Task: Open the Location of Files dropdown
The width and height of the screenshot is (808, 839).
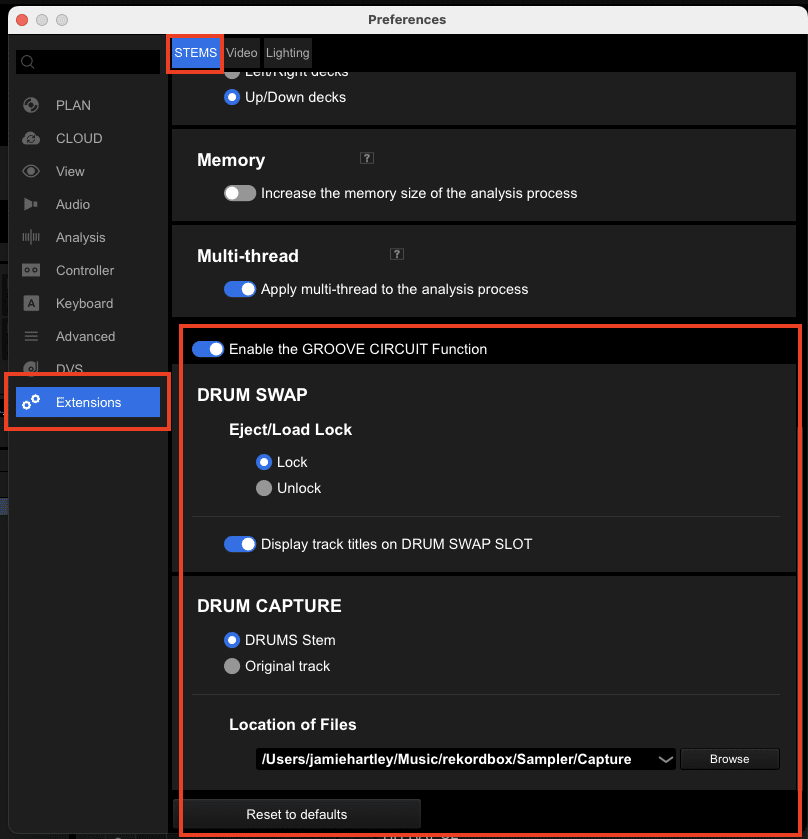Action: pyautogui.click(x=666, y=759)
